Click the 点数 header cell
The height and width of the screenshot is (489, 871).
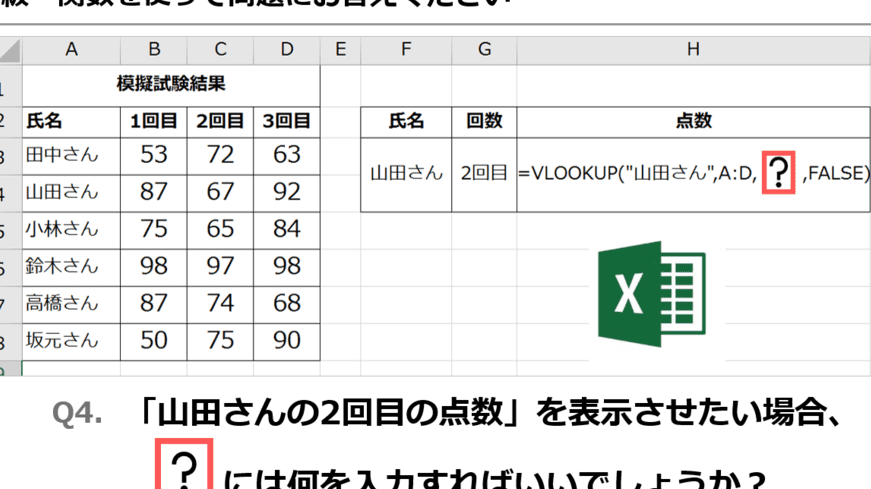click(694, 122)
